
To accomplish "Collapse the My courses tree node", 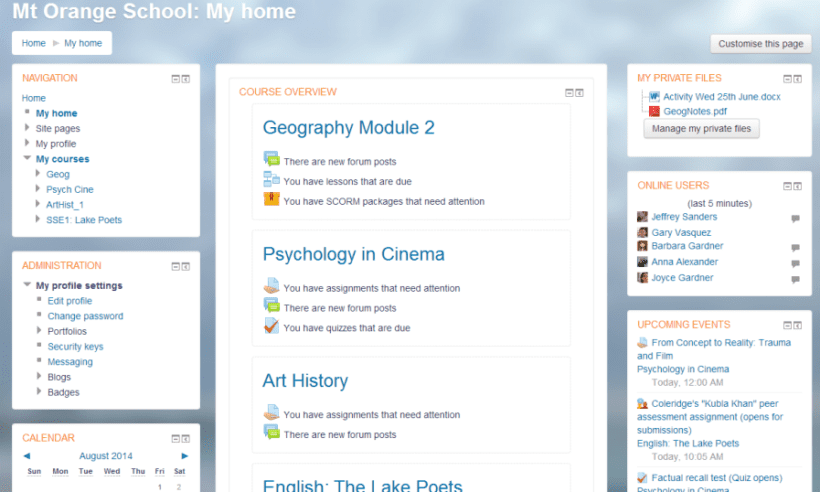I will [27, 159].
